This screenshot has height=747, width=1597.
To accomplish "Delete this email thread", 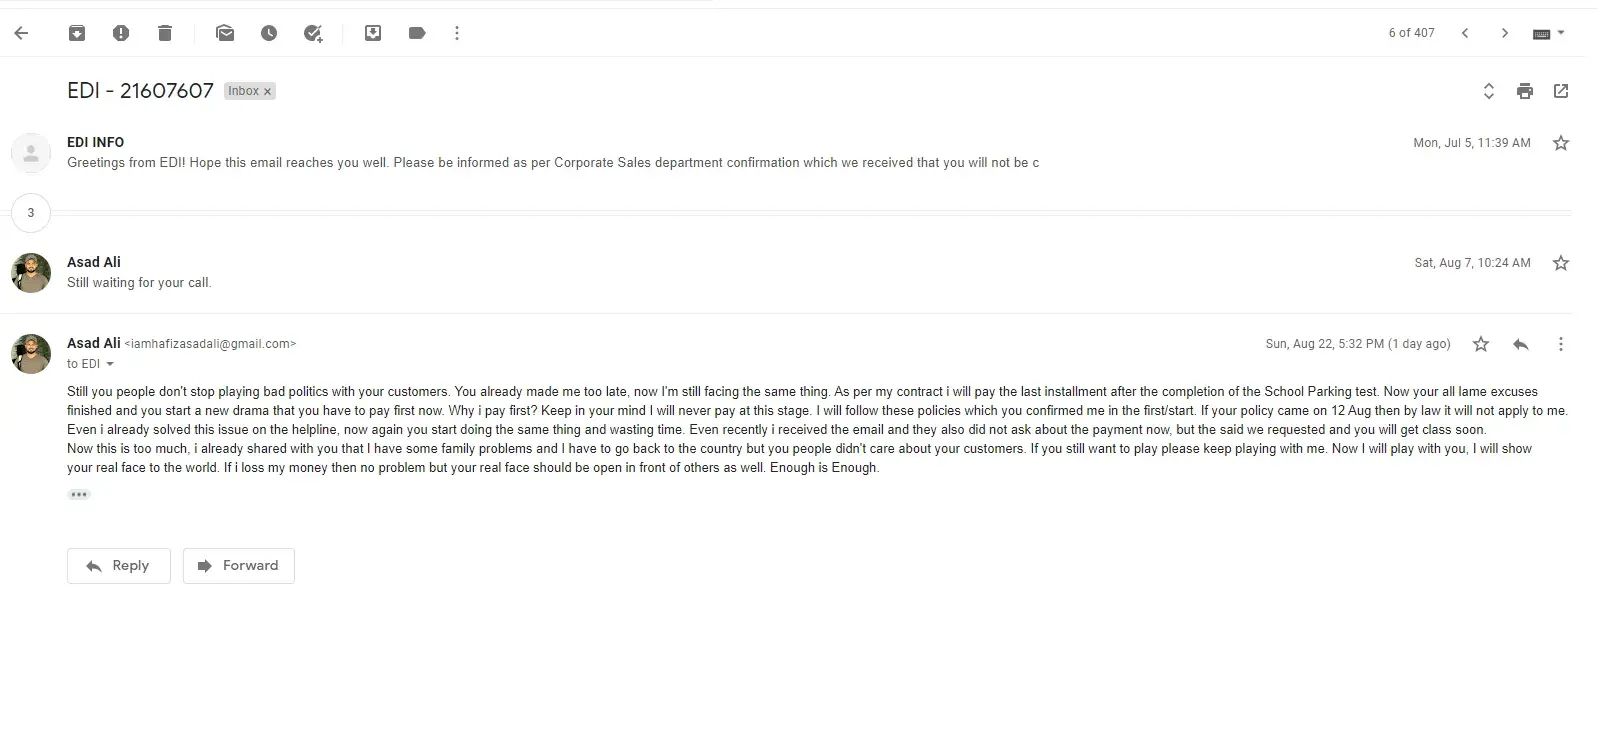I will [x=165, y=33].
